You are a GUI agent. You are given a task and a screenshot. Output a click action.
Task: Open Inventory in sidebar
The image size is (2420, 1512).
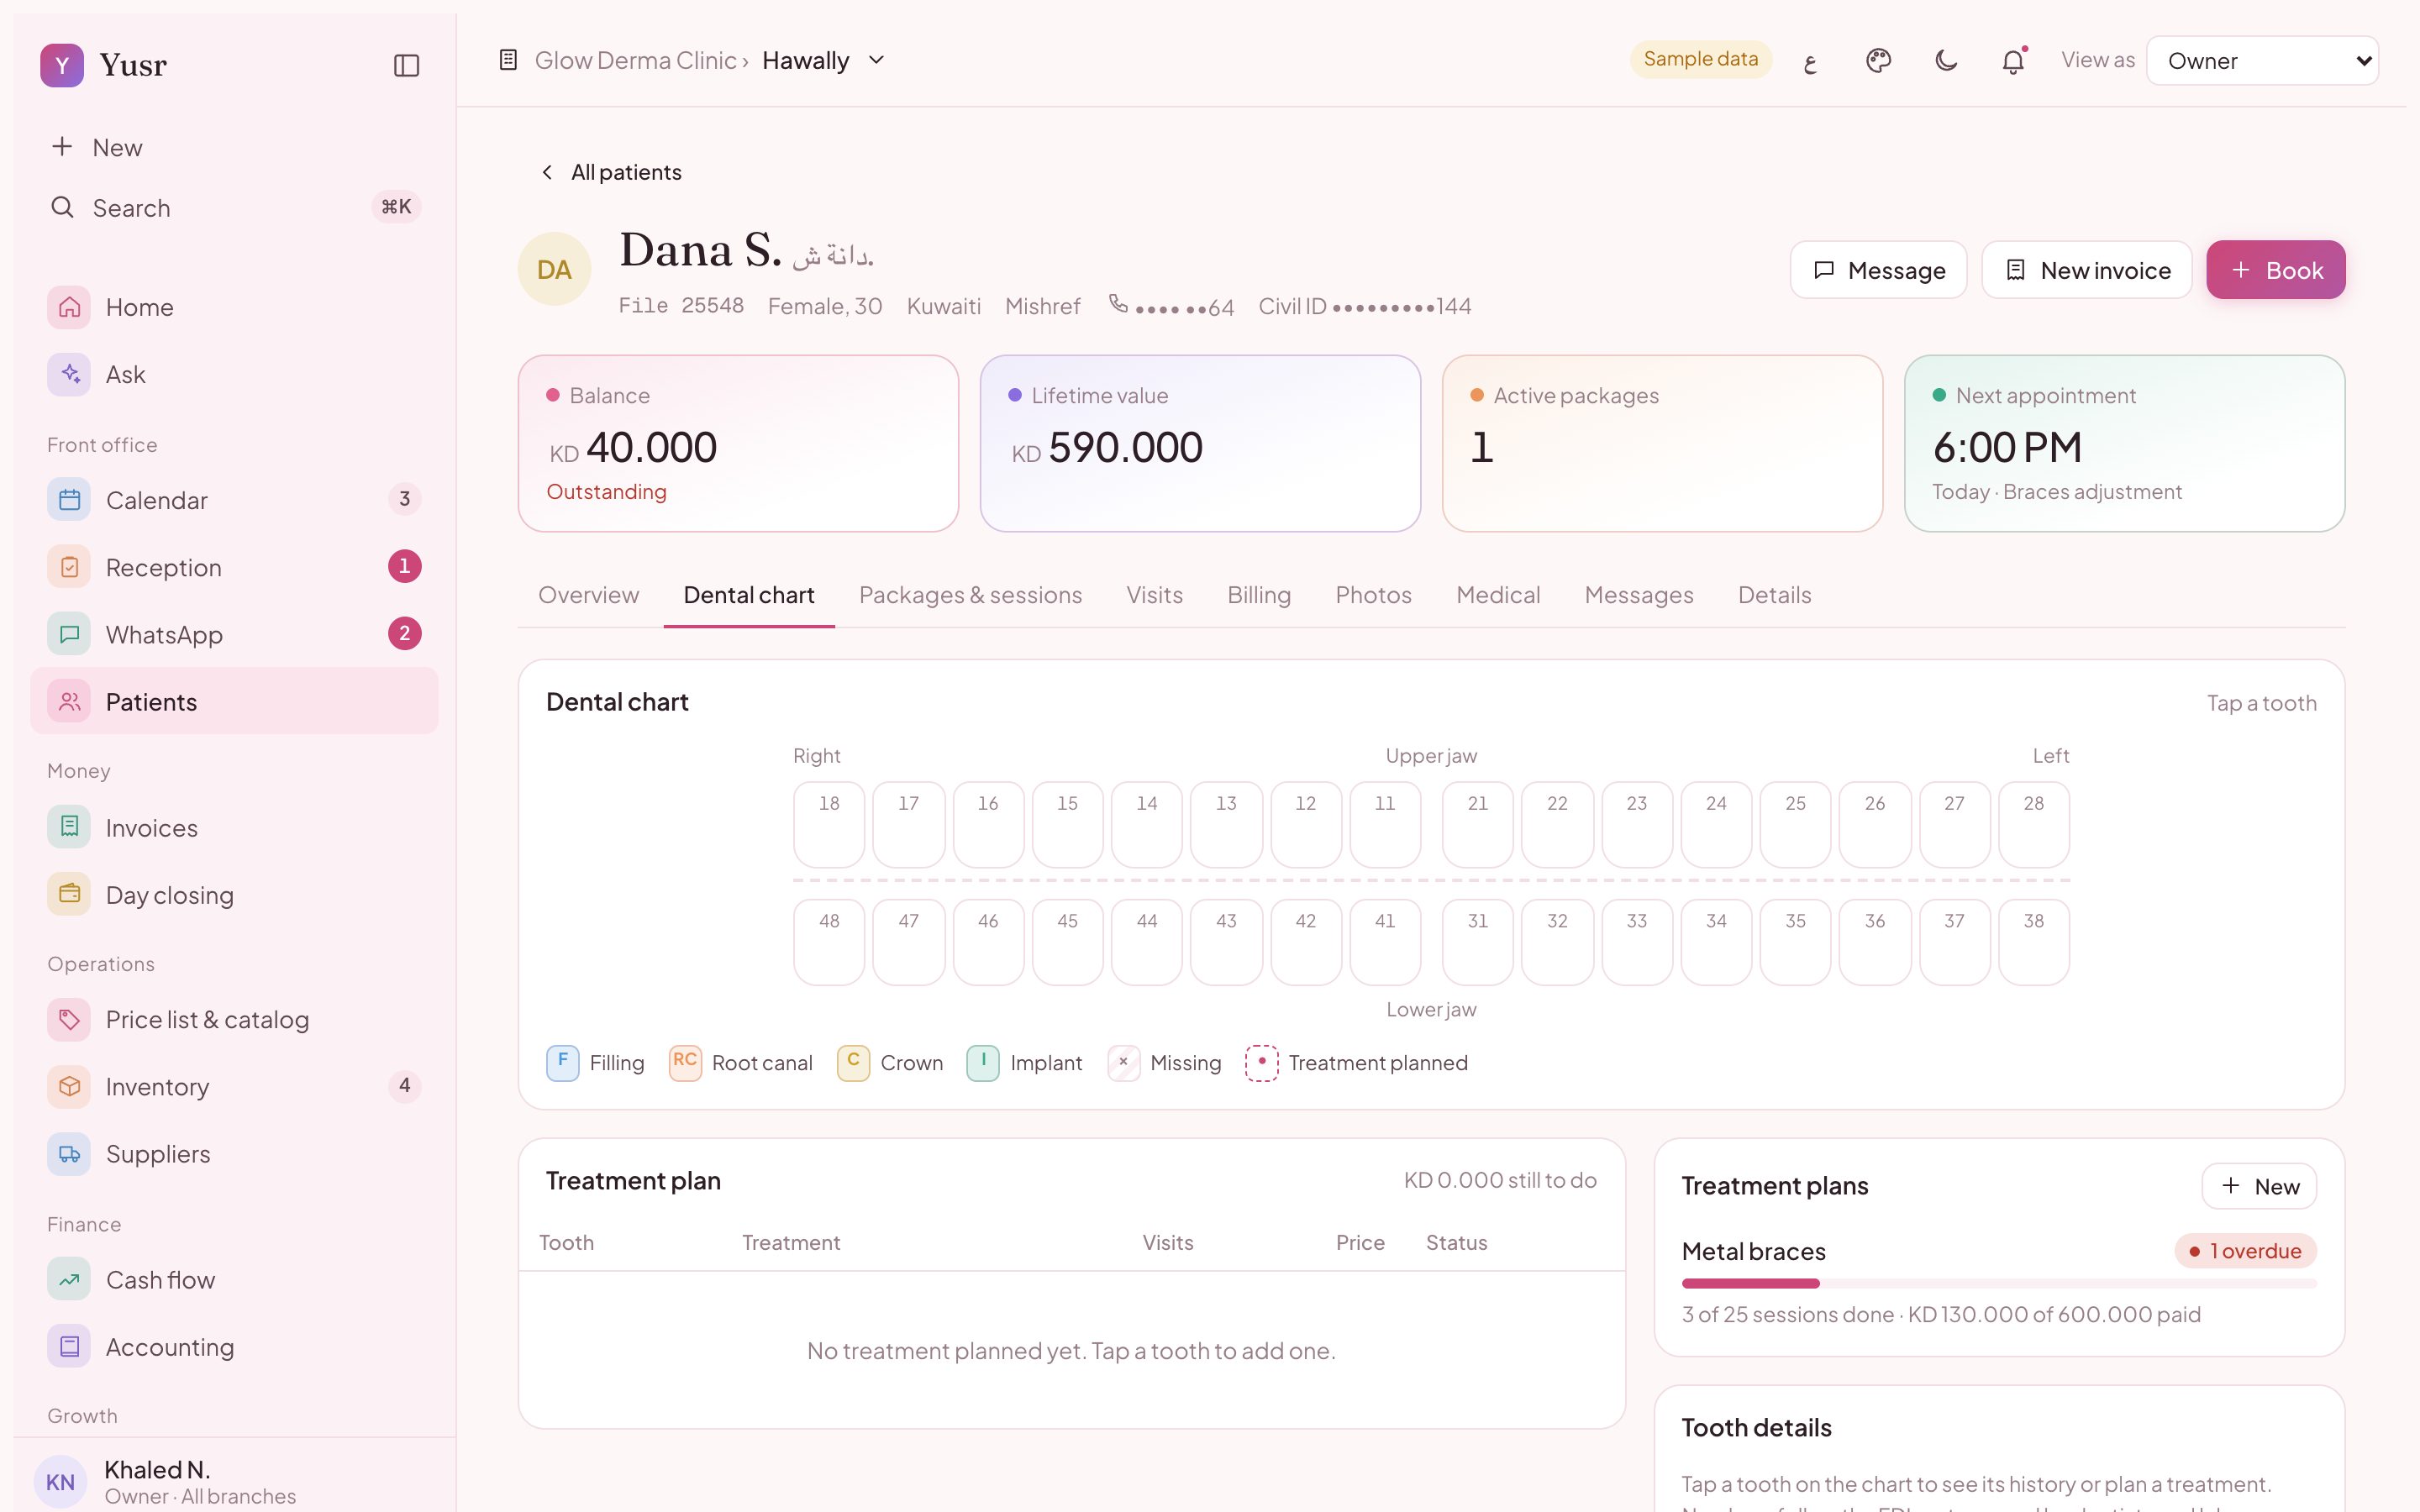pos(234,1087)
